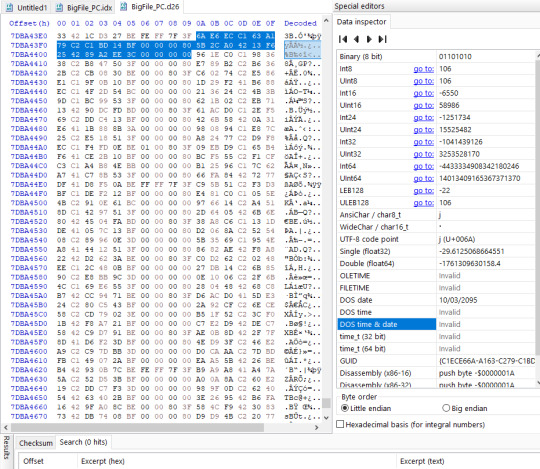Jump to first byte in Data inspector

coord(343,39)
